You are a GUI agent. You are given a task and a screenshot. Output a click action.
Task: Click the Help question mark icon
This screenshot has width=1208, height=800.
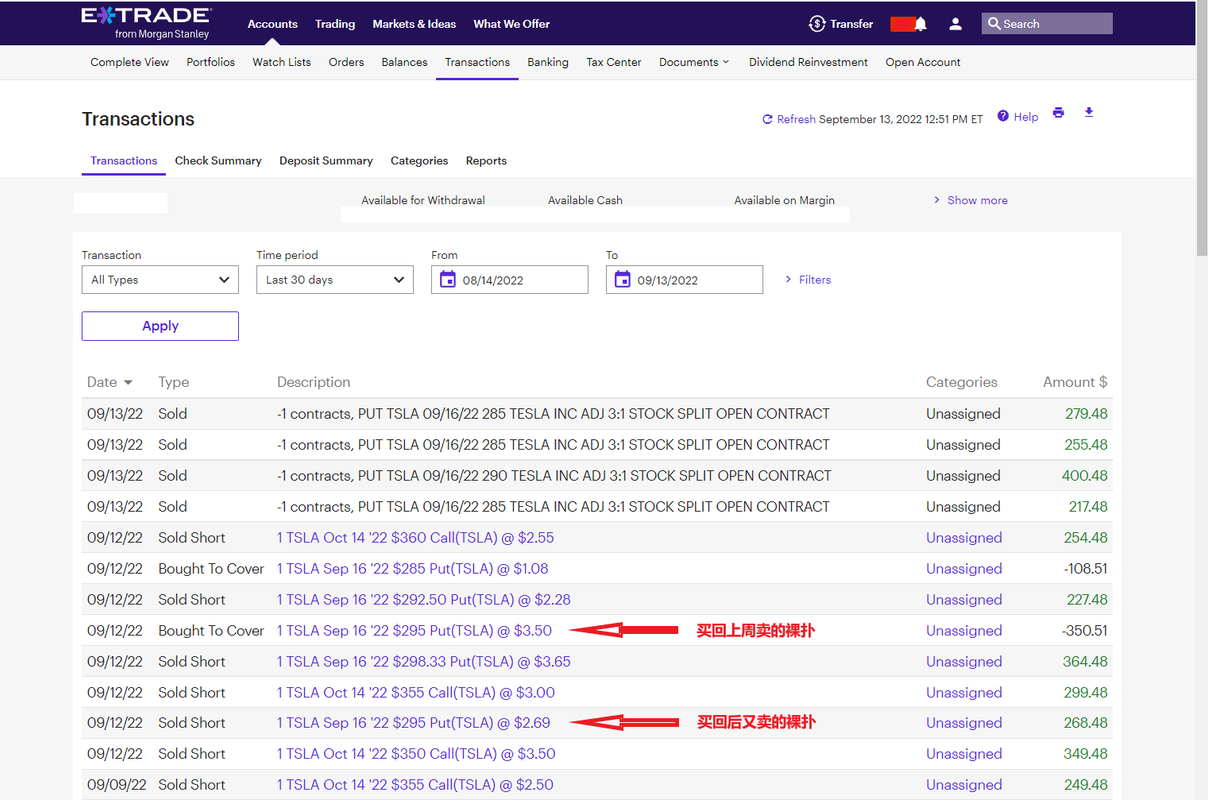(1003, 117)
